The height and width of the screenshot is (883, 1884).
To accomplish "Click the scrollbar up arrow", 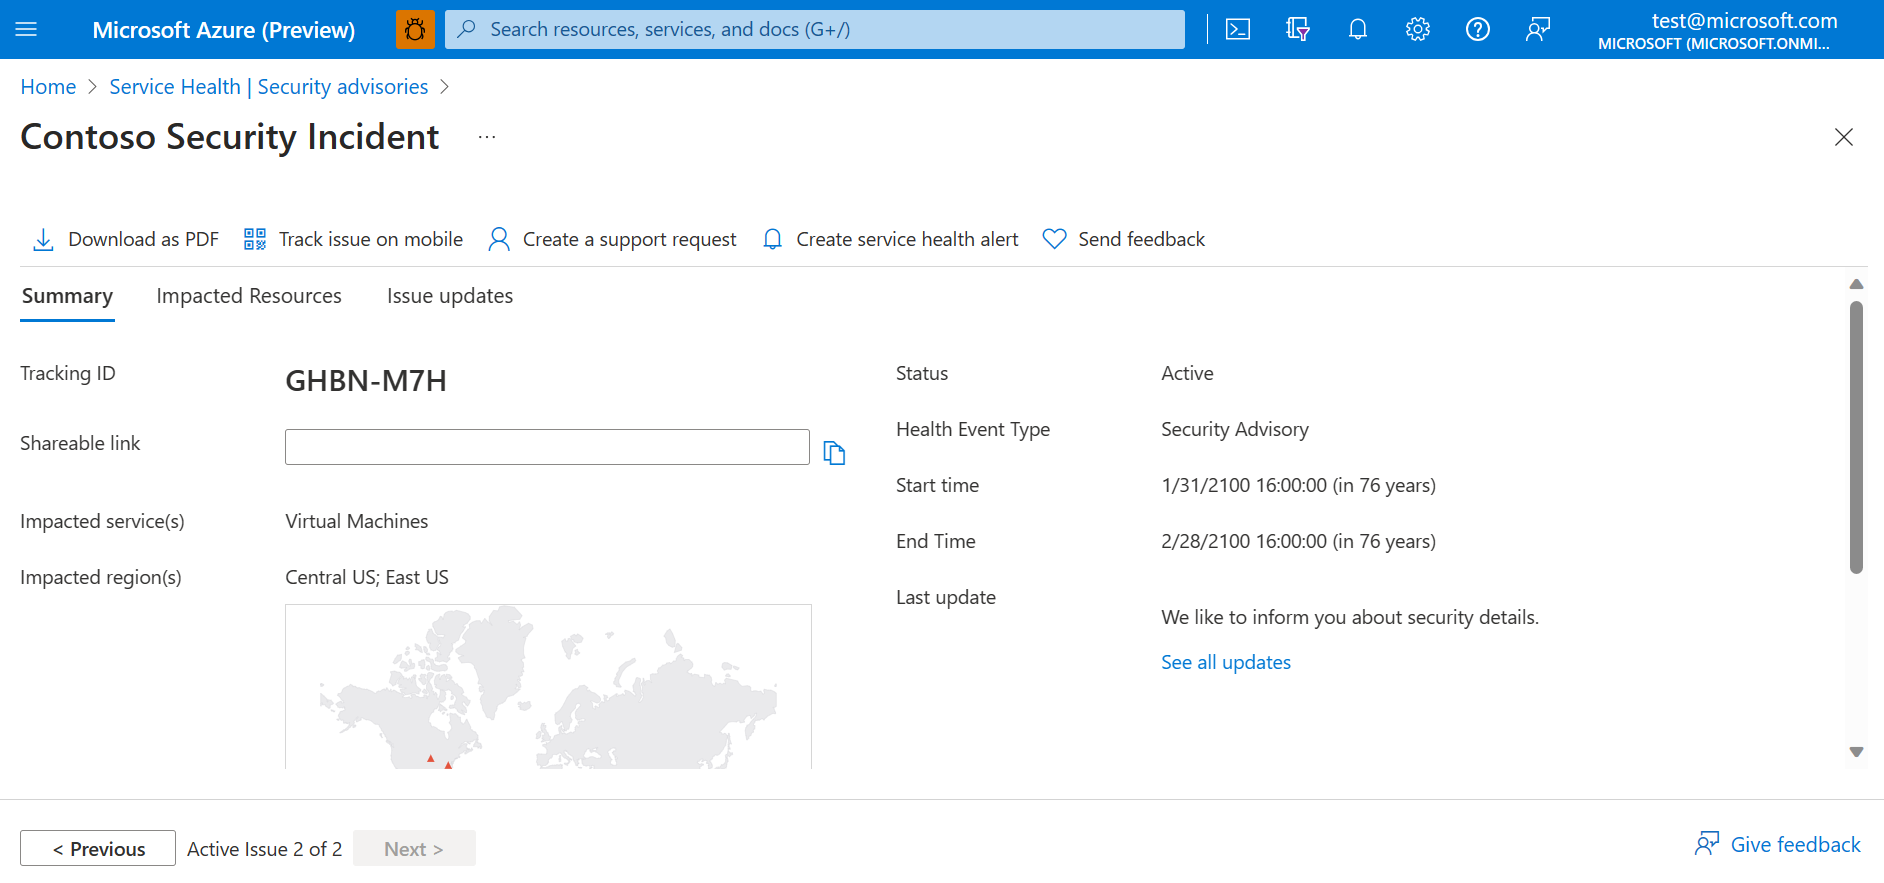I will (1856, 285).
